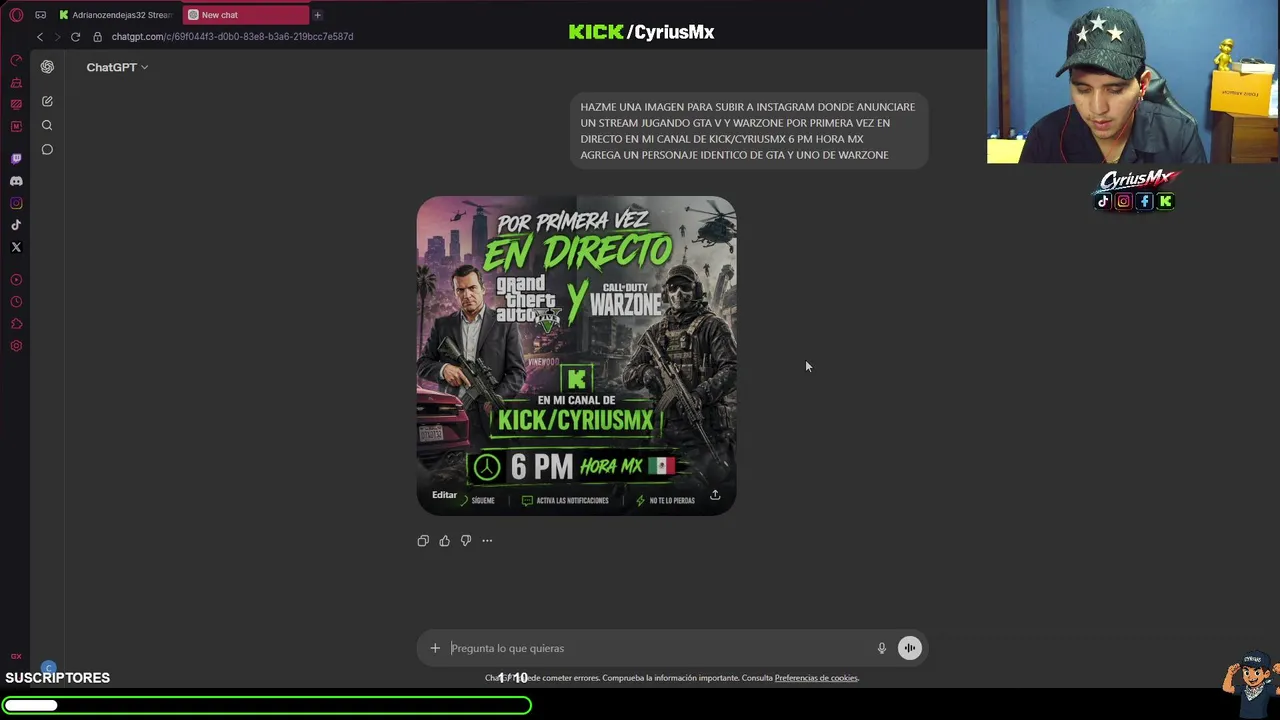Open a new browser tab with plus
This screenshot has height=720, width=1280.
tap(317, 15)
